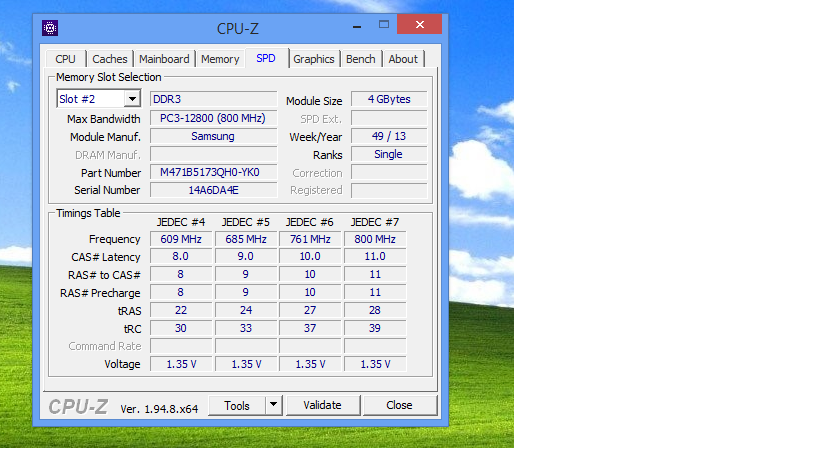
Task: Open the Mainboard tab
Action: (x=164, y=59)
